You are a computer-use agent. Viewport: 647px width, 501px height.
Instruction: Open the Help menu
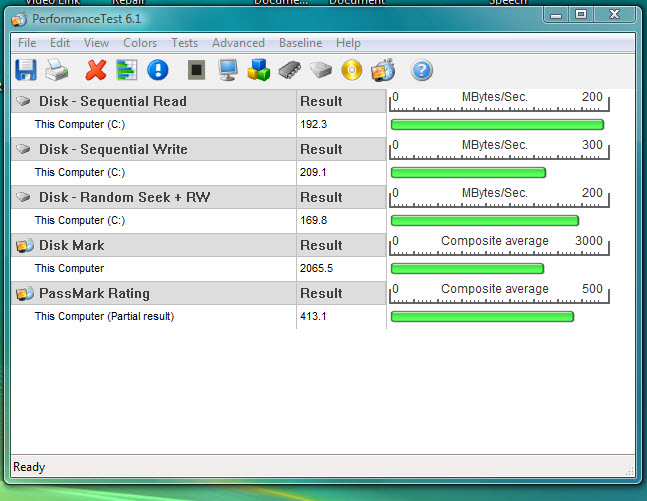[348, 43]
